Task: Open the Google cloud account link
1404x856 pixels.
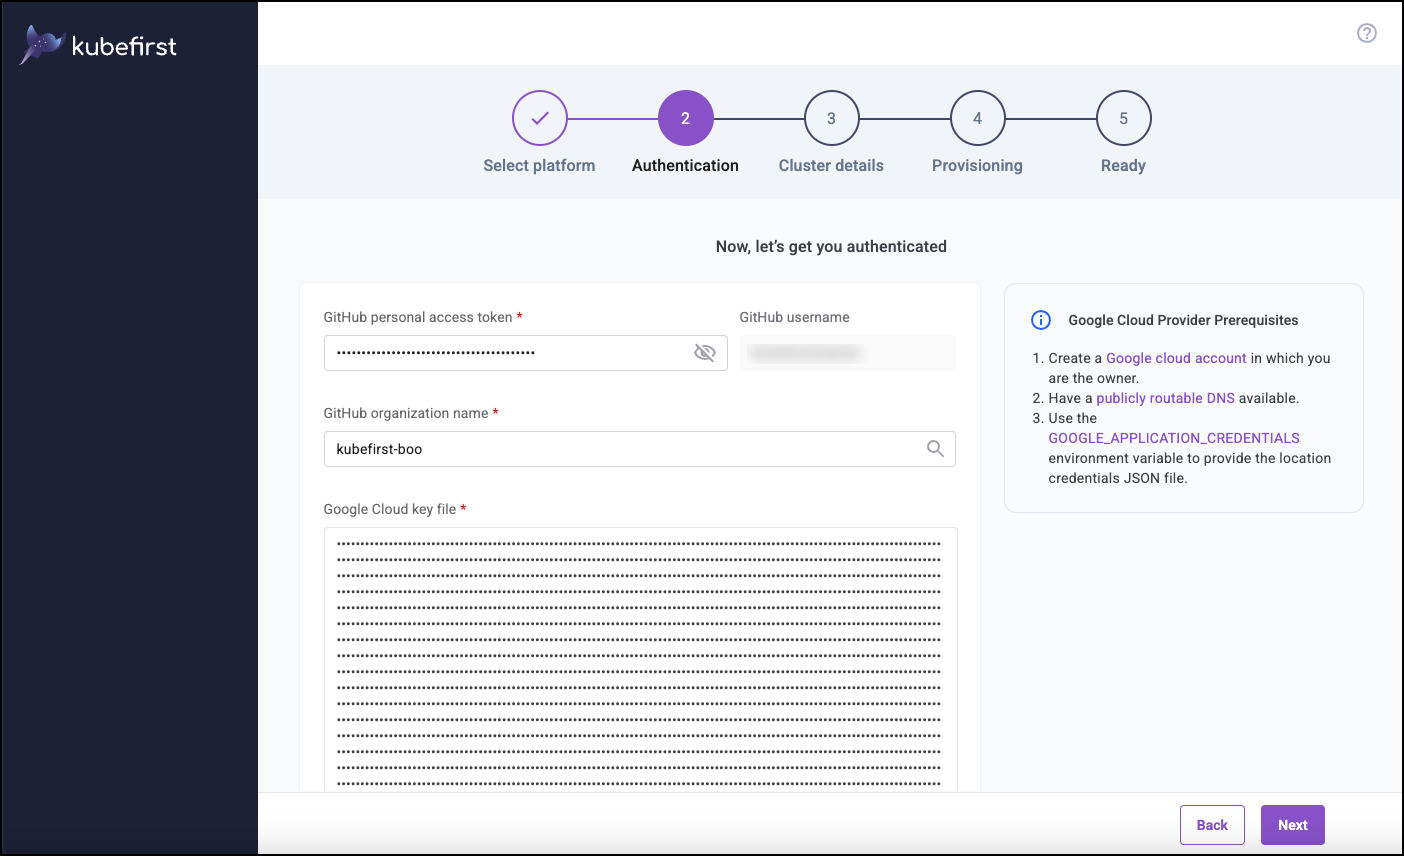Action: [x=1176, y=358]
